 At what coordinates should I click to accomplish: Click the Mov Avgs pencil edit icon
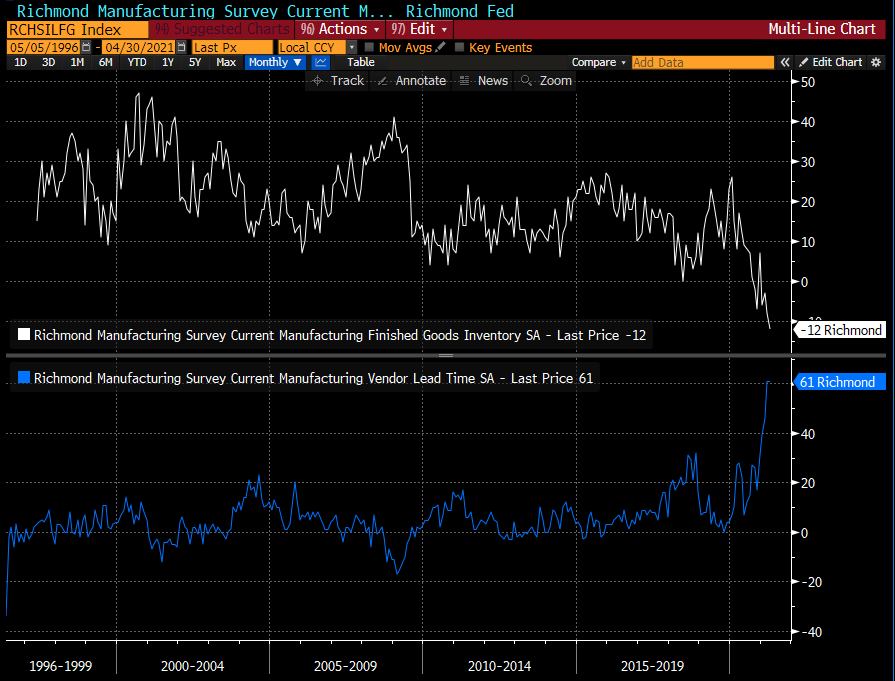440,47
